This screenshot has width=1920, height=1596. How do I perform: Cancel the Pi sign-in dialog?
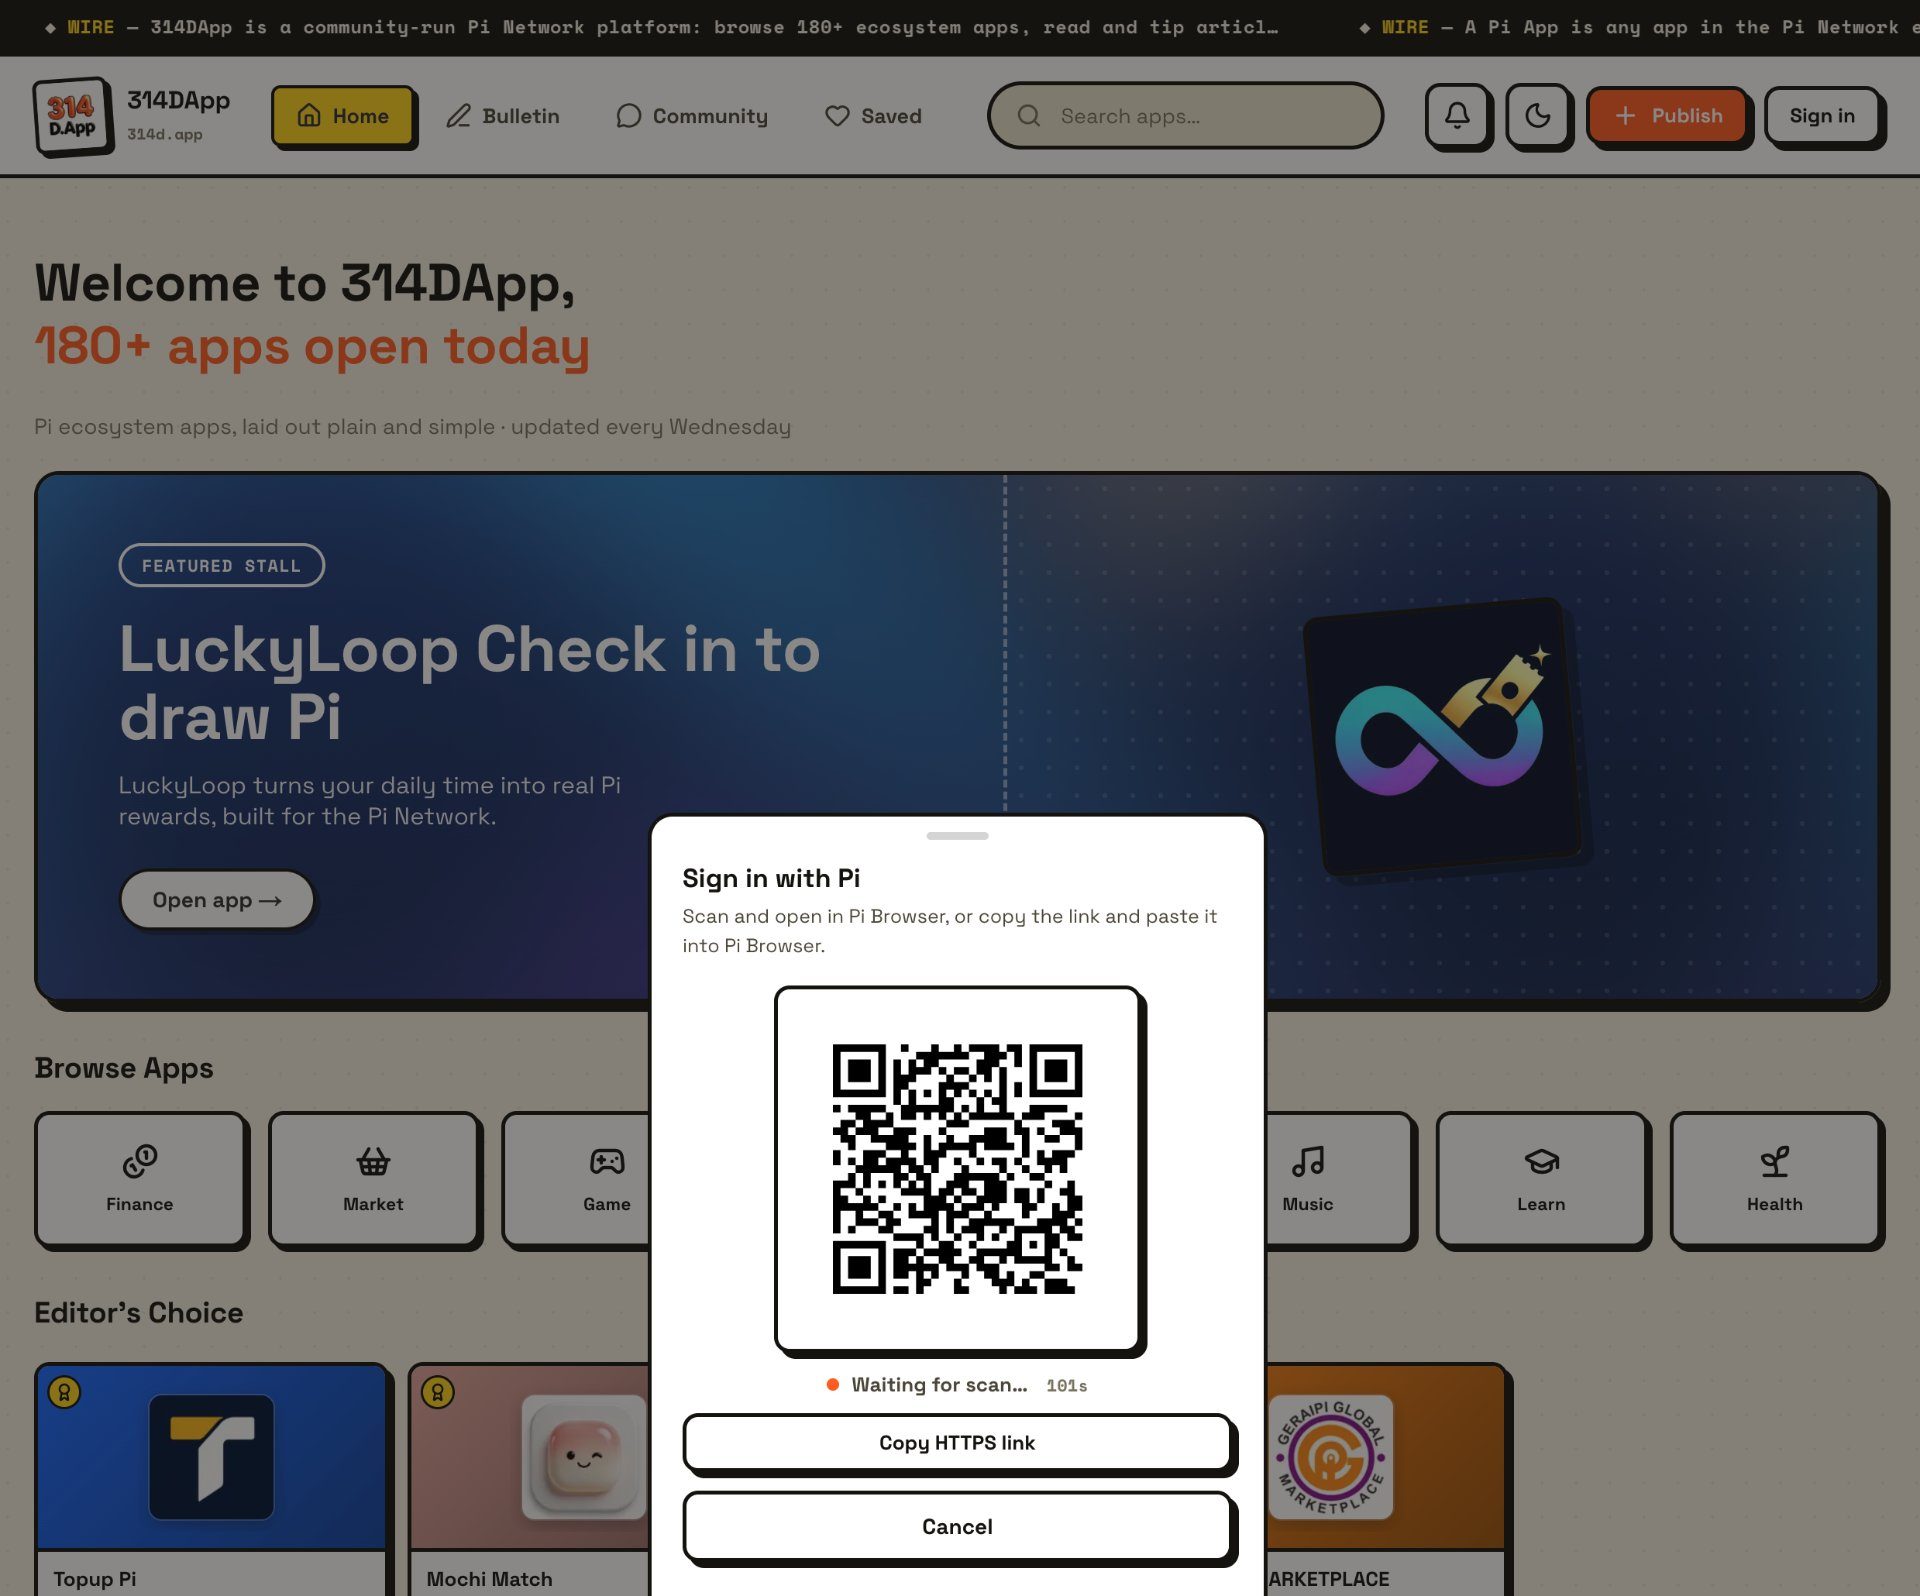point(957,1526)
